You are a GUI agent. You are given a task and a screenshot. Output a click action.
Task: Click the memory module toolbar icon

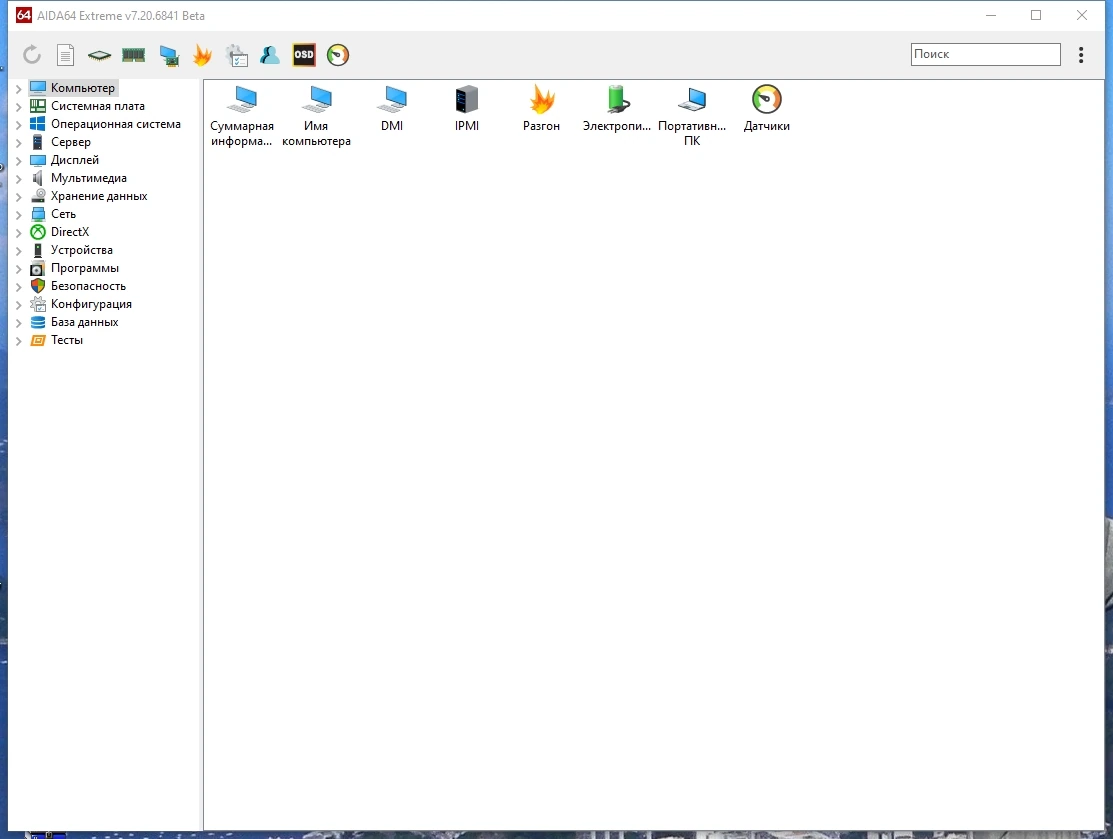(x=133, y=55)
